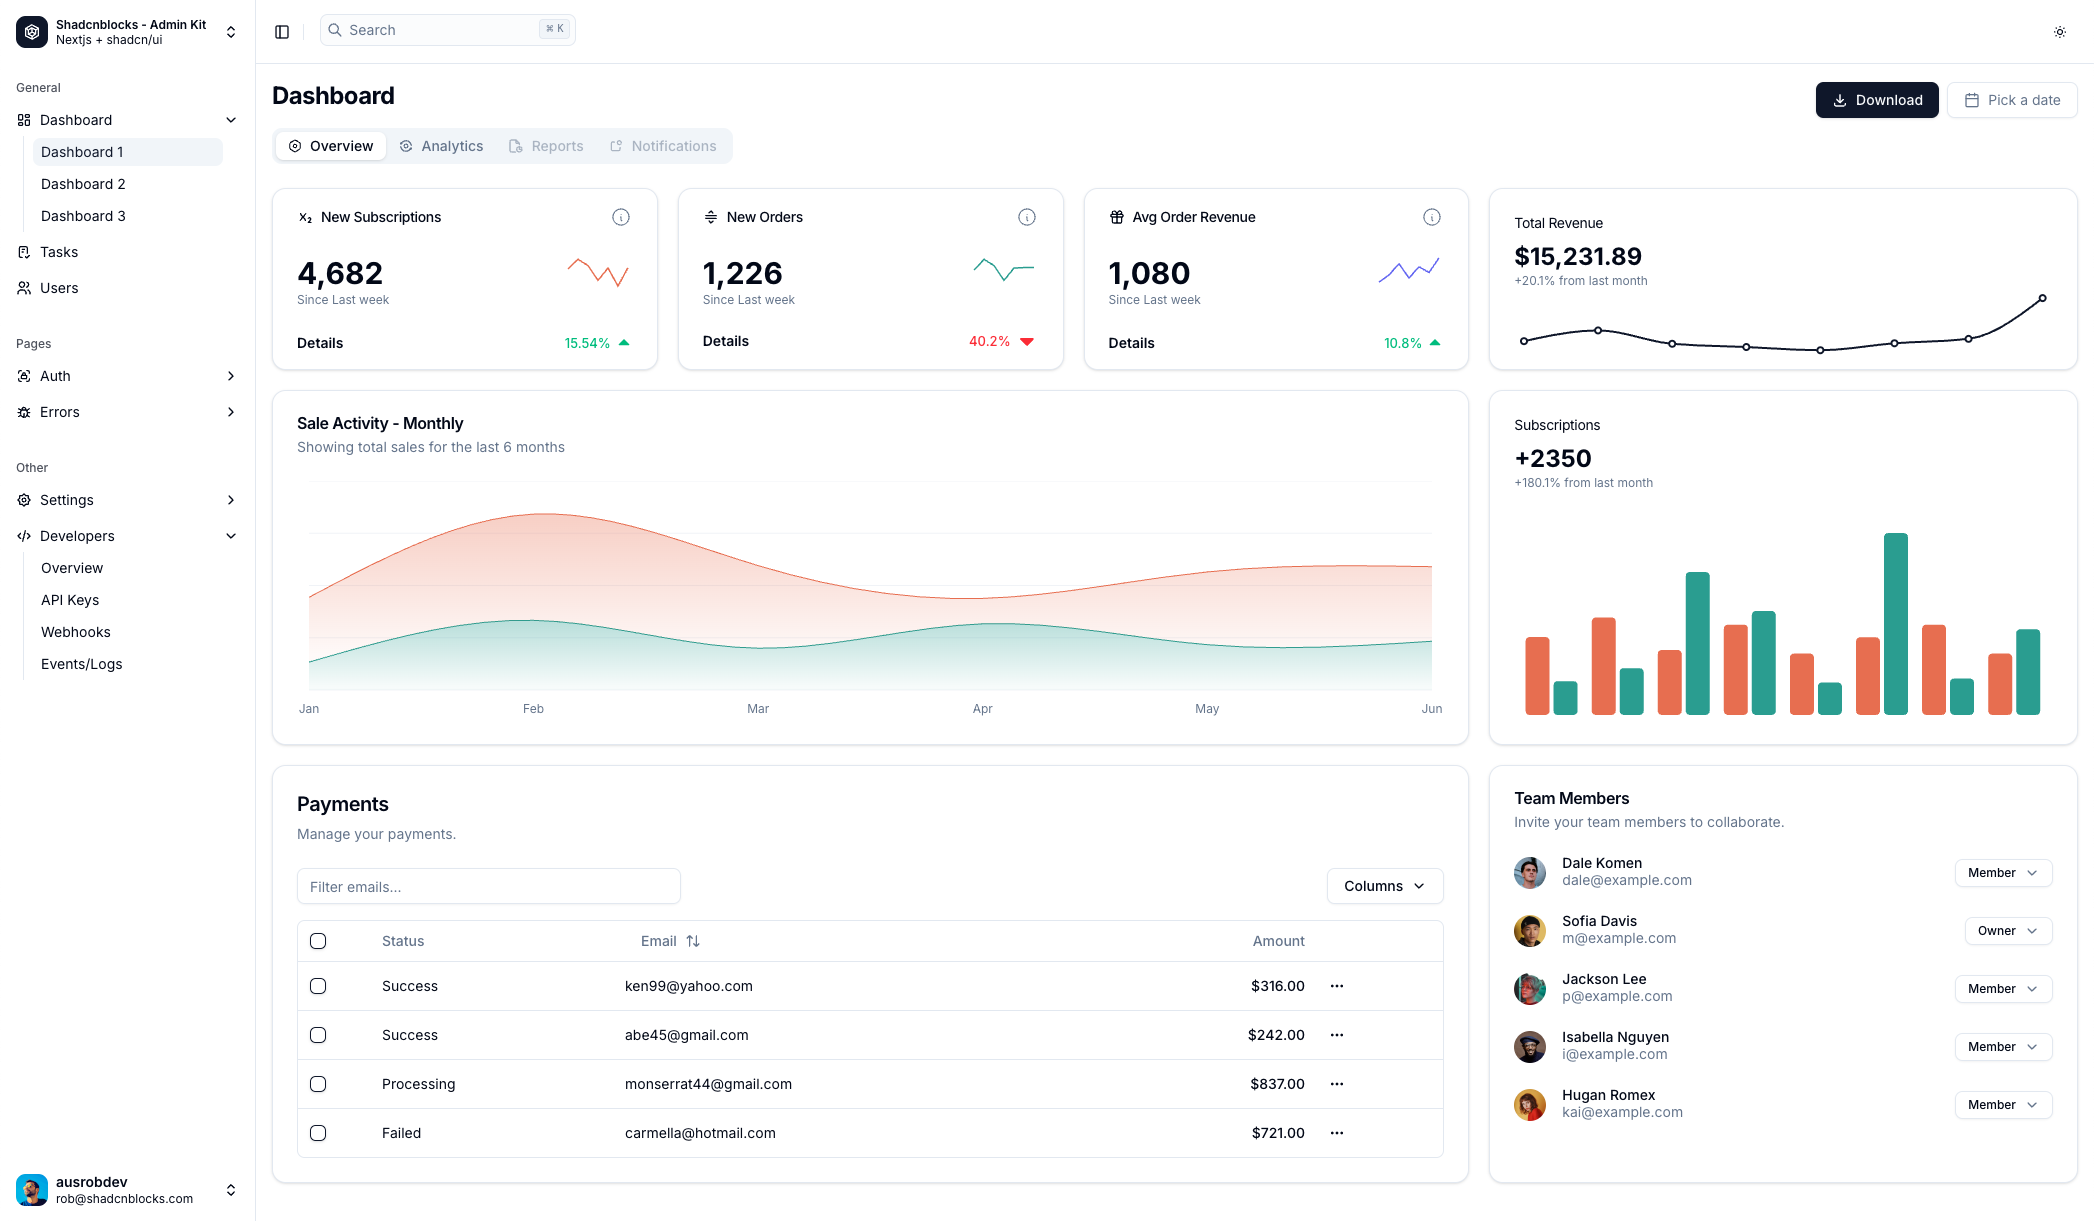
Task: Select the checkbox on the Failed payment row
Action: [x=318, y=1133]
